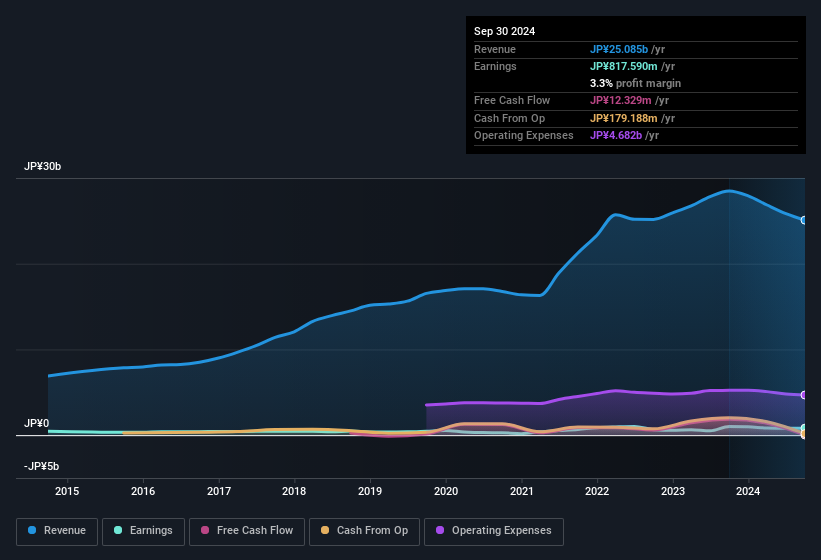
Task: Toggle the Revenue legend button
Action: [x=57, y=531]
